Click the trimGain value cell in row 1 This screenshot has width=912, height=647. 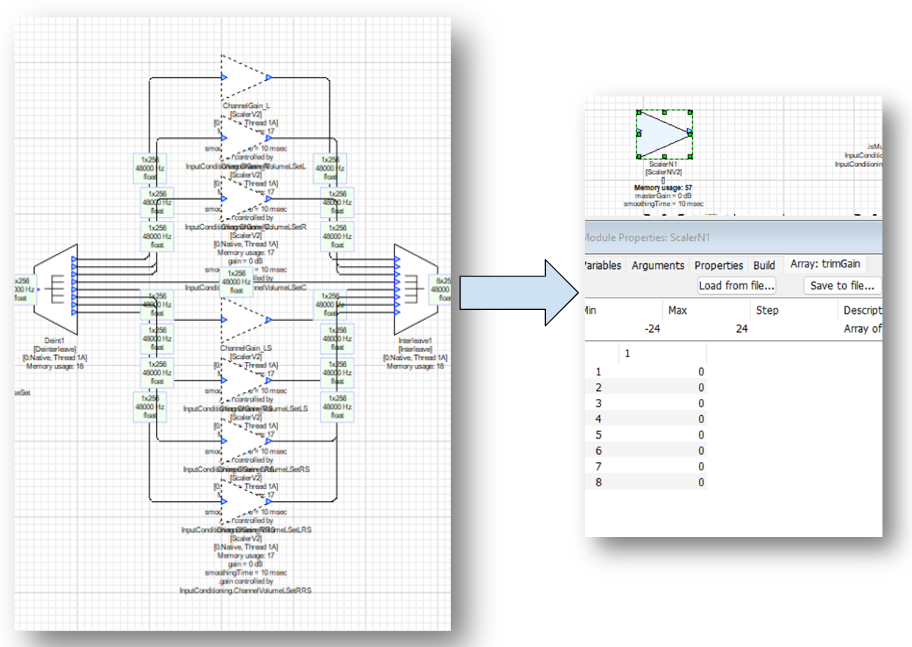pos(663,371)
